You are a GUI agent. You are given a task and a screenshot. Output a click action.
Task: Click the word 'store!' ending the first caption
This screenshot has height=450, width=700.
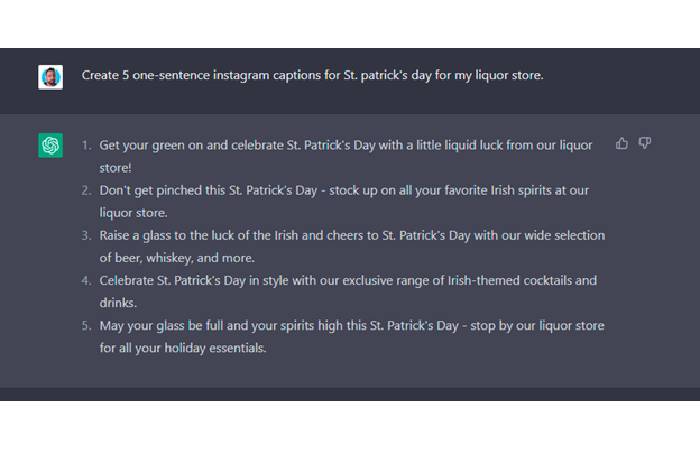[x=115, y=168]
